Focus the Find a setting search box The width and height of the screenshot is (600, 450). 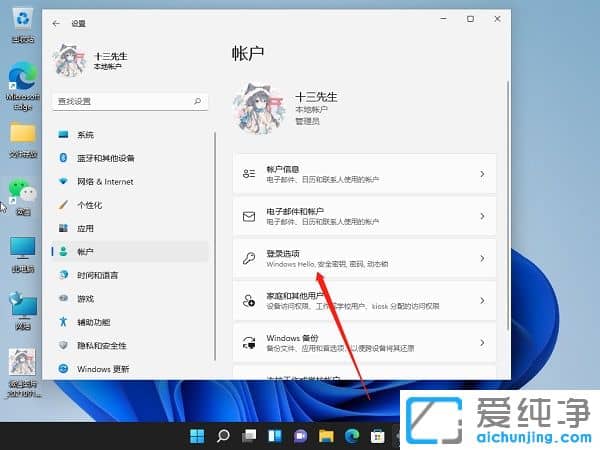click(130, 101)
